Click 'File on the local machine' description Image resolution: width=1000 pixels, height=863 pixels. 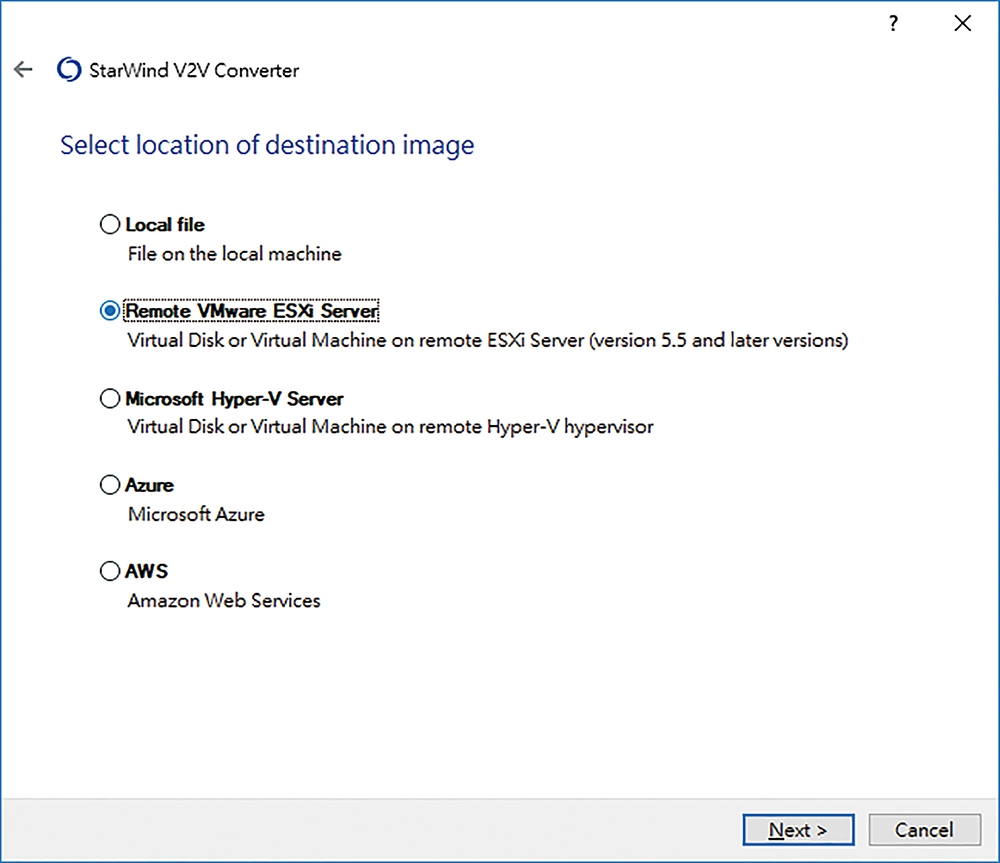pyautogui.click(x=235, y=254)
